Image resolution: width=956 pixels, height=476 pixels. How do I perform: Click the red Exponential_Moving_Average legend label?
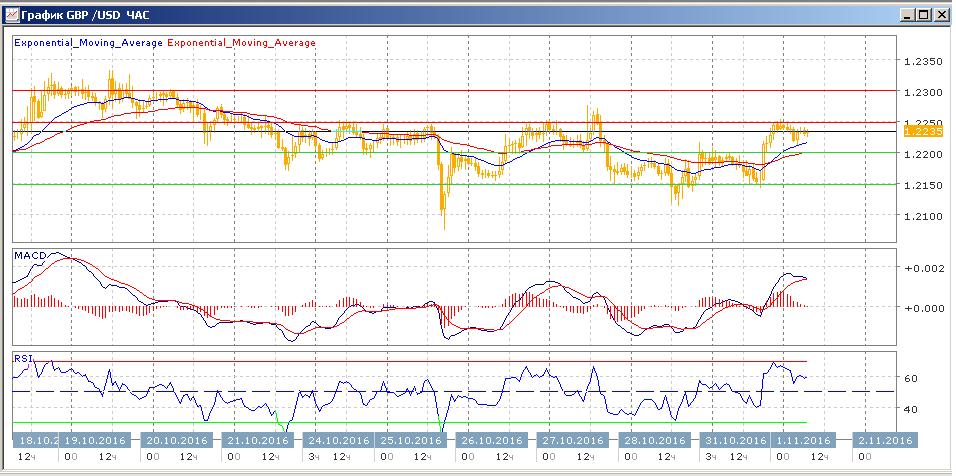point(241,43)
